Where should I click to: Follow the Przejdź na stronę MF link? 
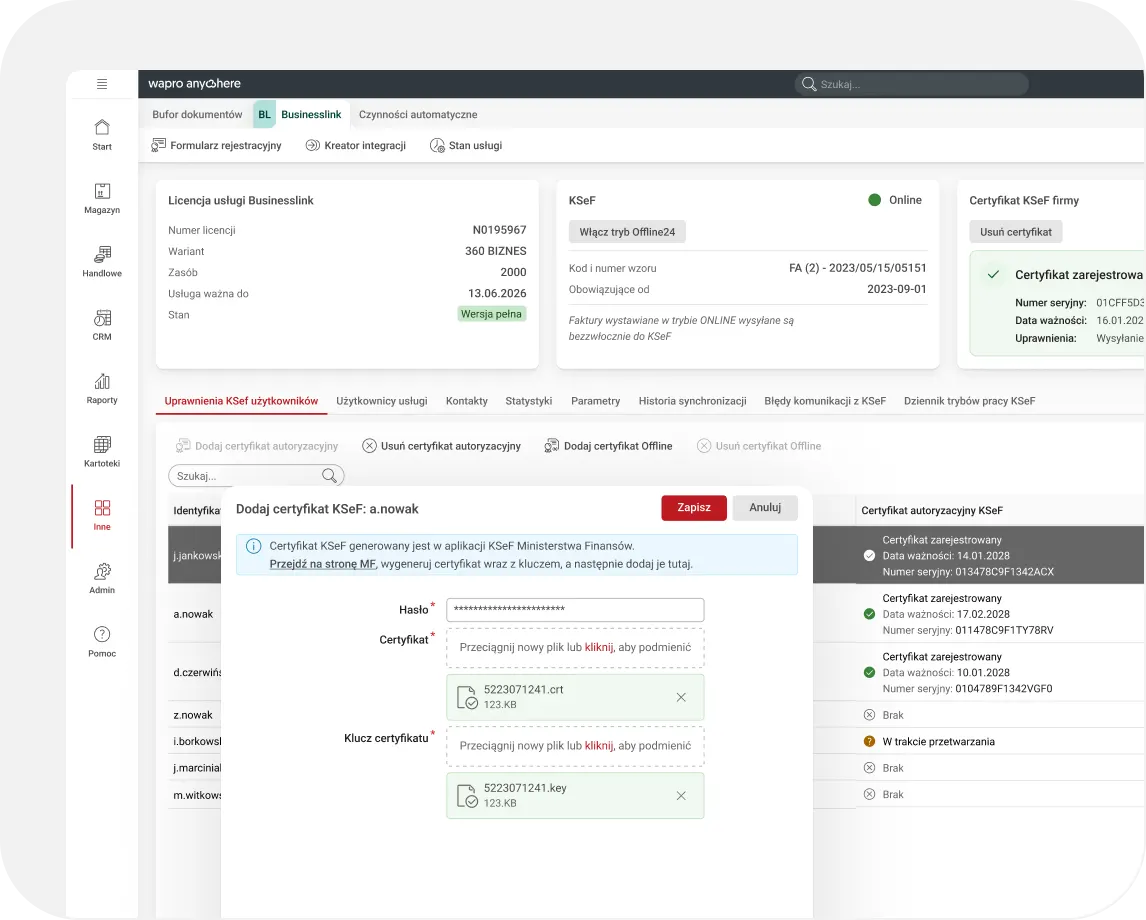pos(322,564)
